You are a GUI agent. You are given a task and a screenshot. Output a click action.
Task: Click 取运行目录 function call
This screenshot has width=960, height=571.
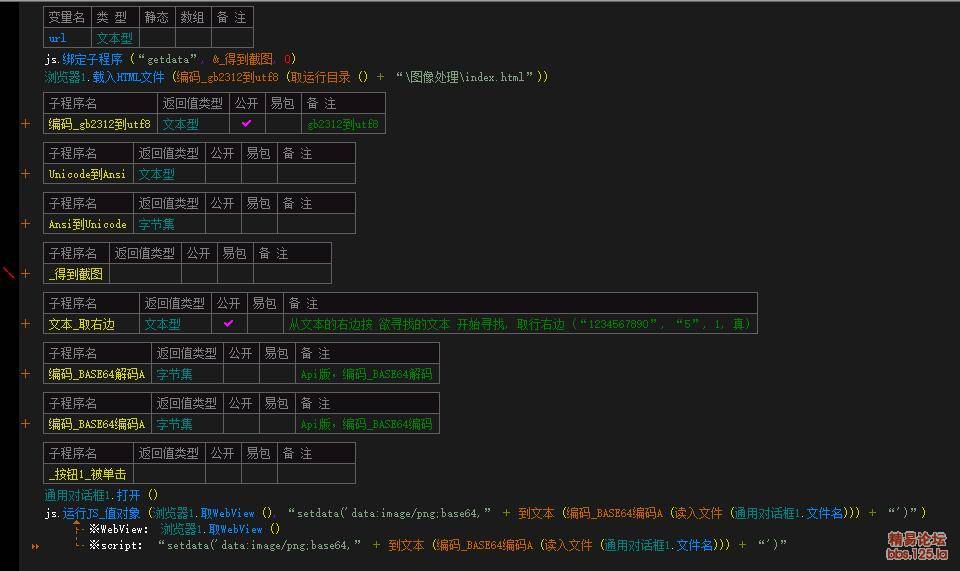(x=321, y=77)
